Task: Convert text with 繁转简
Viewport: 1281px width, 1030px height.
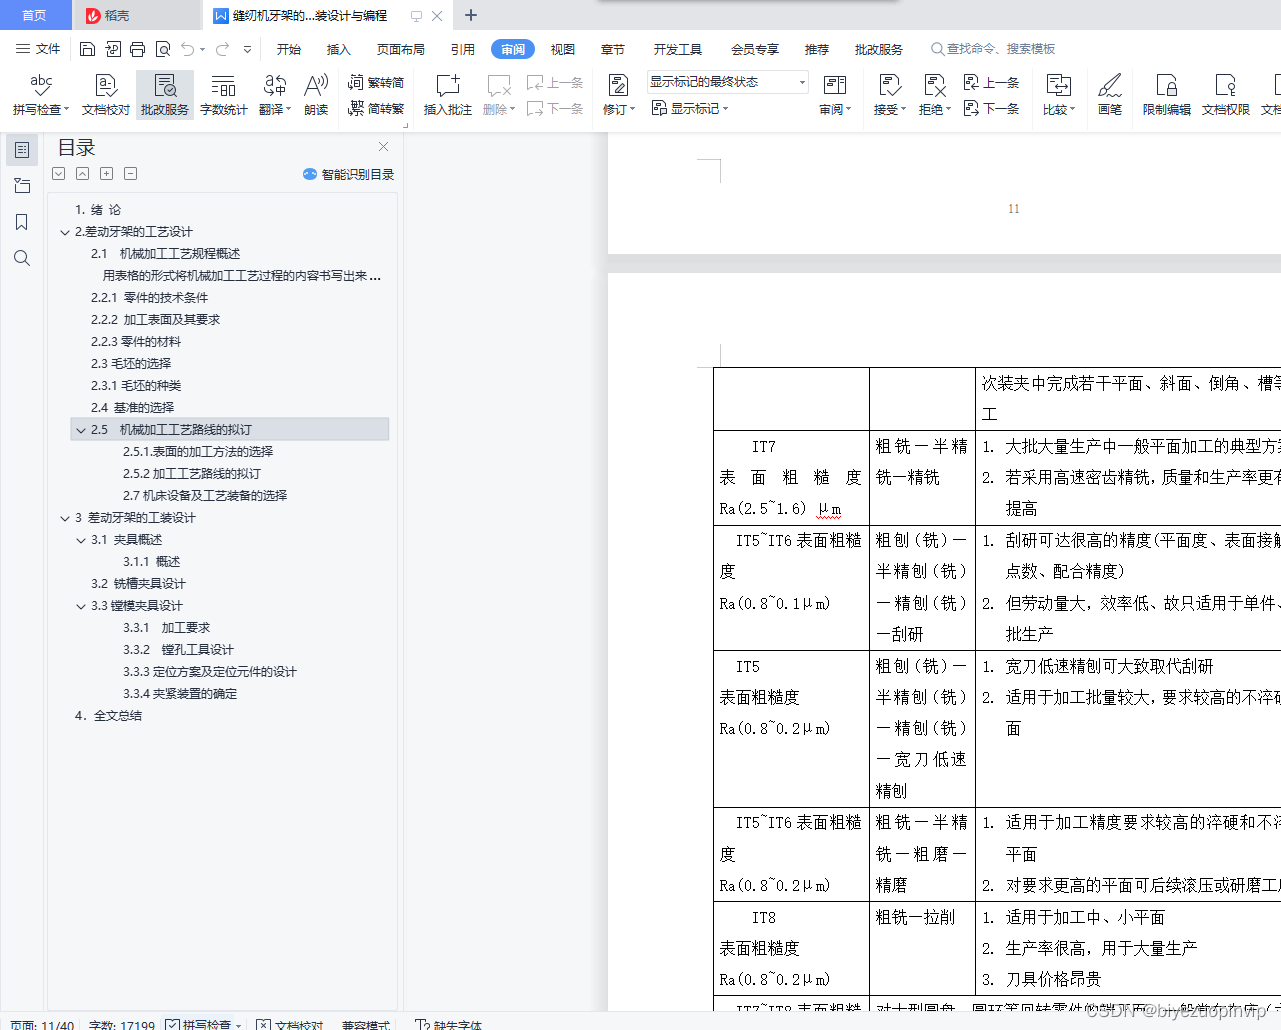Action: (376, 82)
